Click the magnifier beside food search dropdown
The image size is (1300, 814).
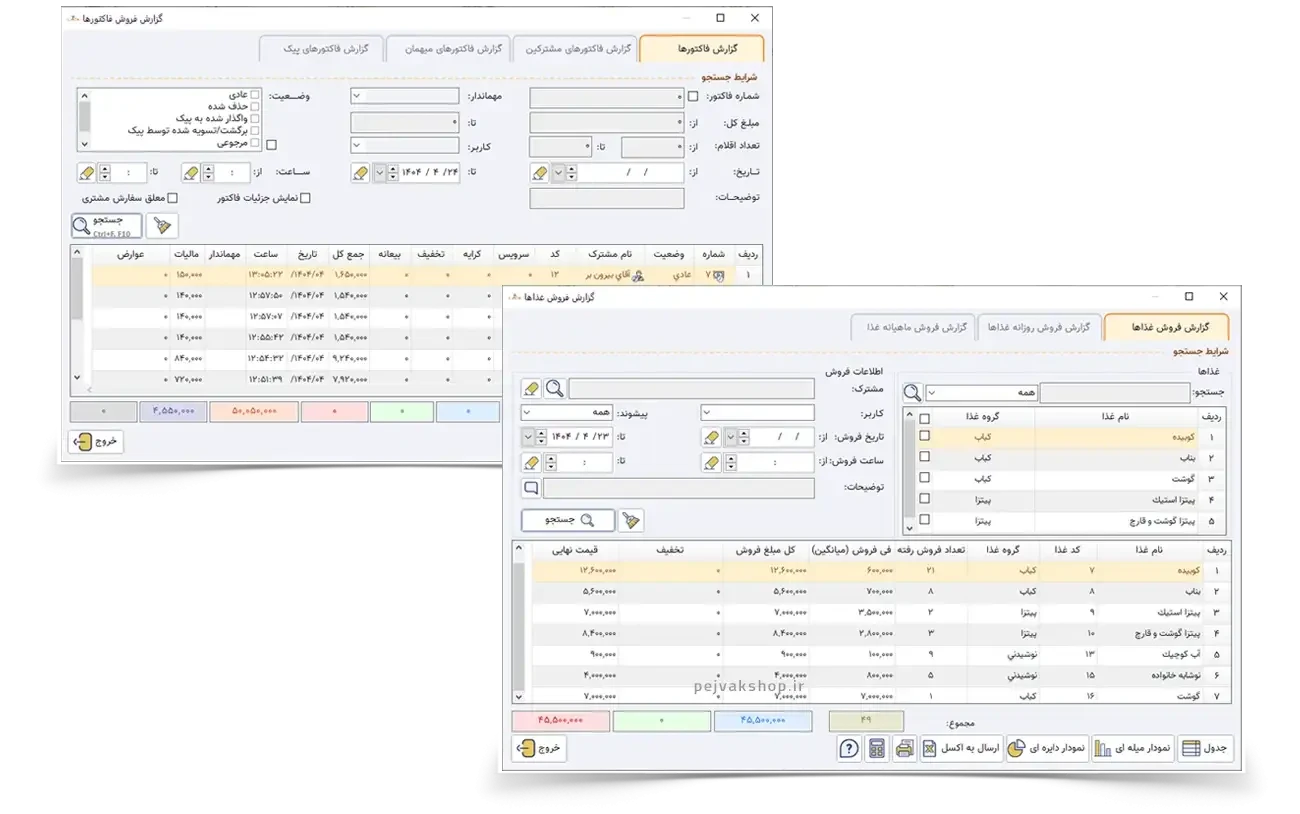912,393
